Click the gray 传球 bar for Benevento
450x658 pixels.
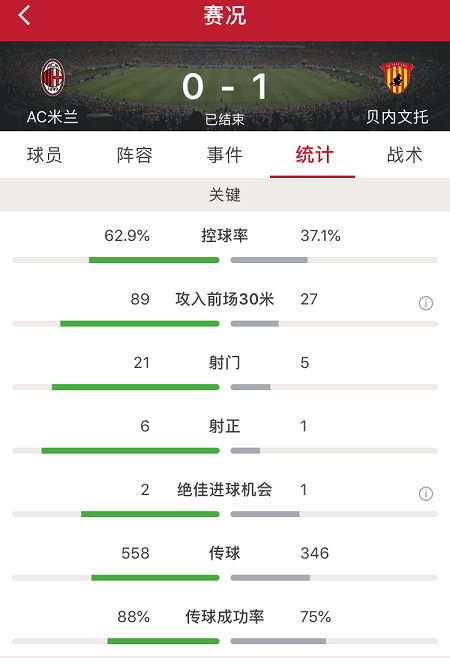270,578
